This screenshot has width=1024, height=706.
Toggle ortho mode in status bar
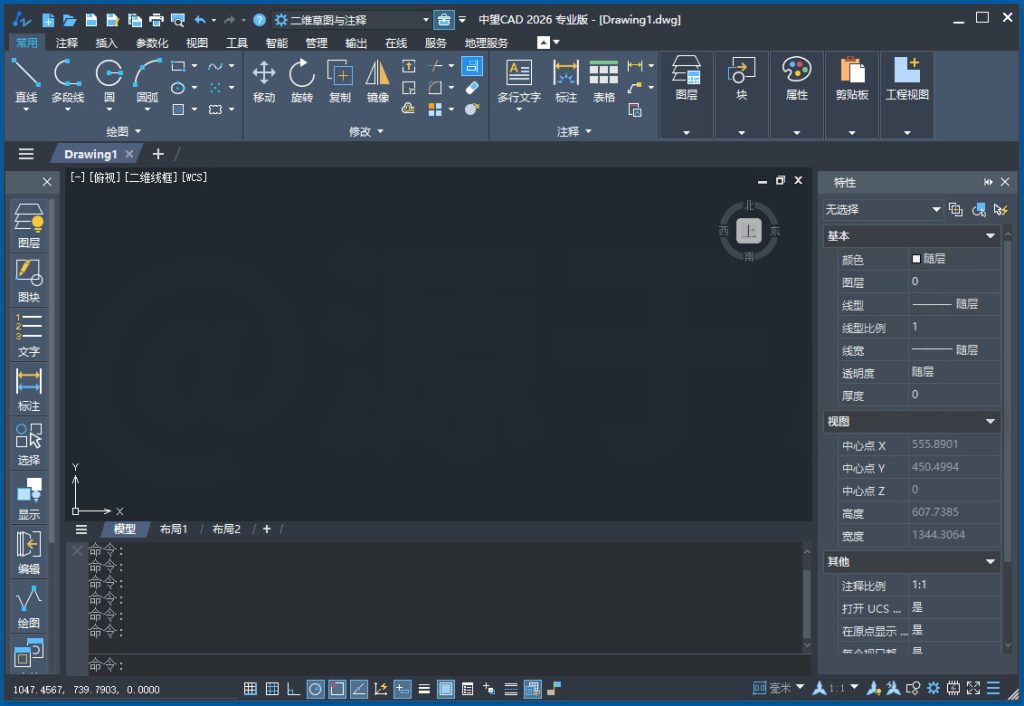pyautogui.click(x=293, y=688)
